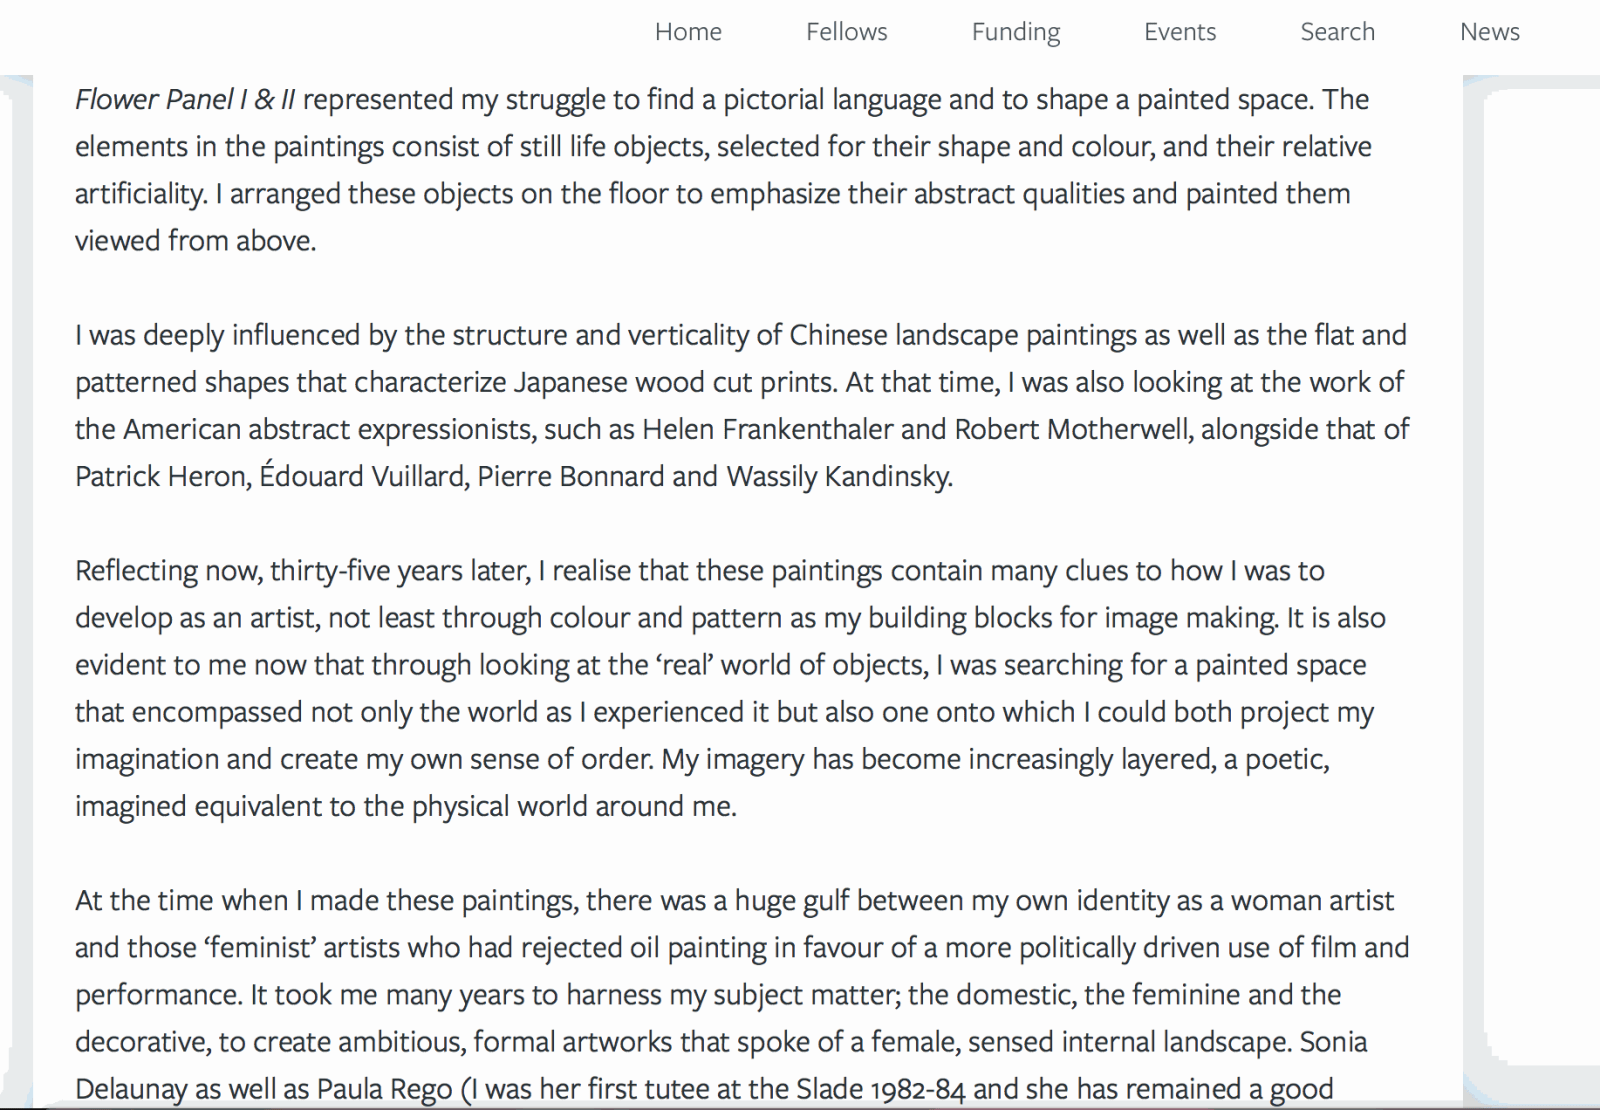Viewport: 1600px width, 1110px height.
Task: Open the Home navigation item
Action: coord(688,32)
